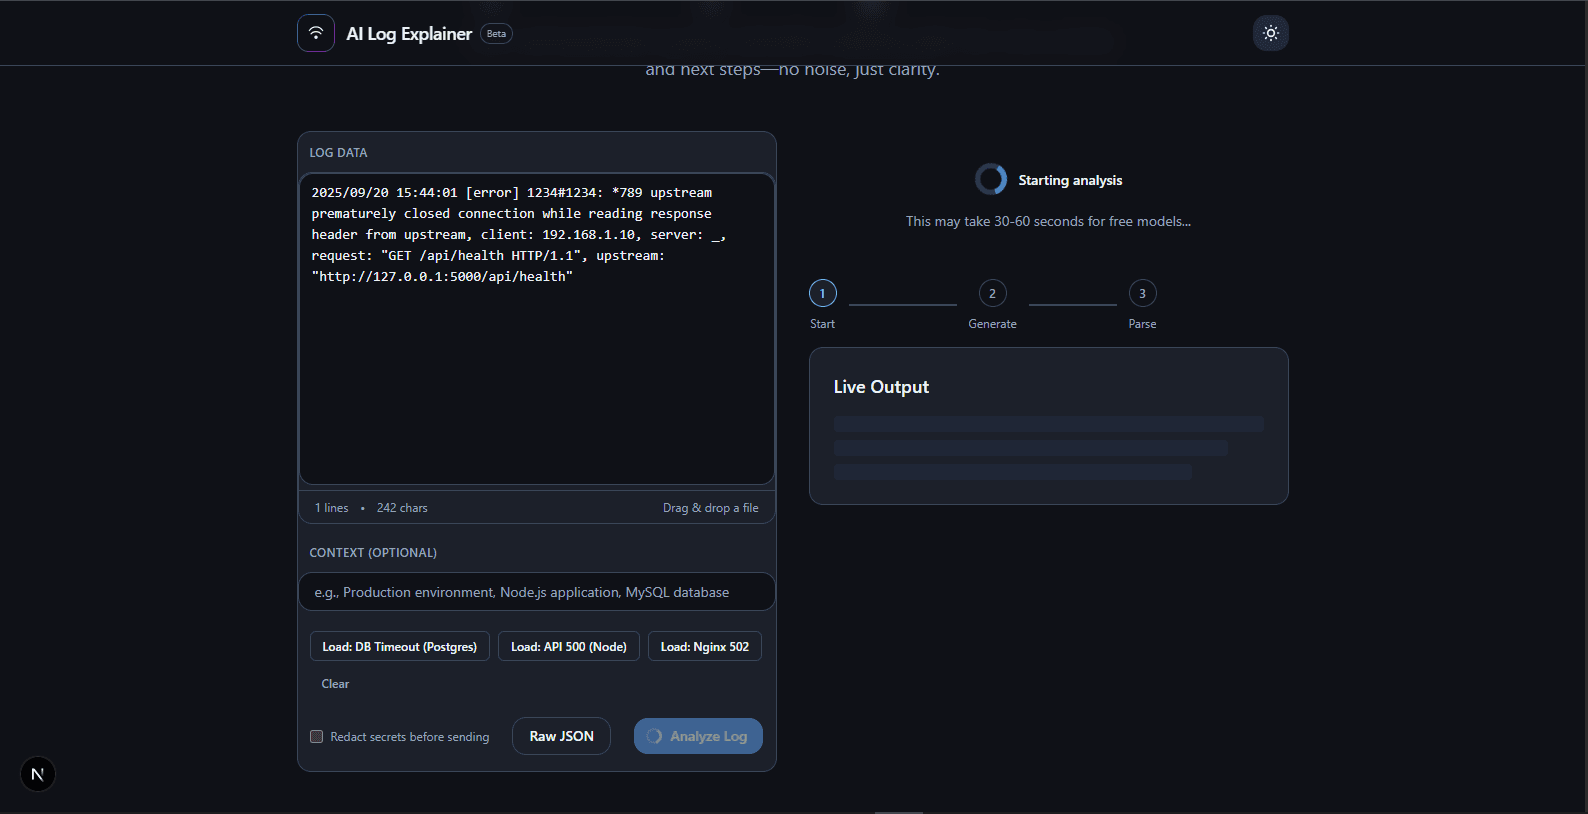1588x814 pixels.
Task: Enable Redact secrets before sending checkbox
Action: tap(317, 737)
